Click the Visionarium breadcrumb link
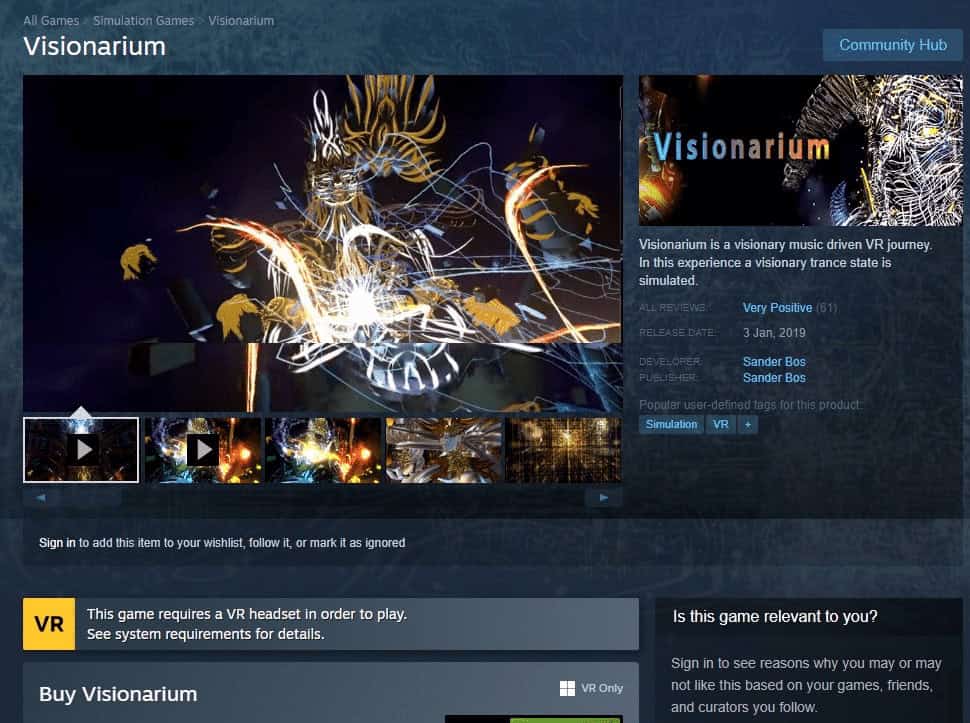Viewport: 970px width, 723px height. coord(241,20)
